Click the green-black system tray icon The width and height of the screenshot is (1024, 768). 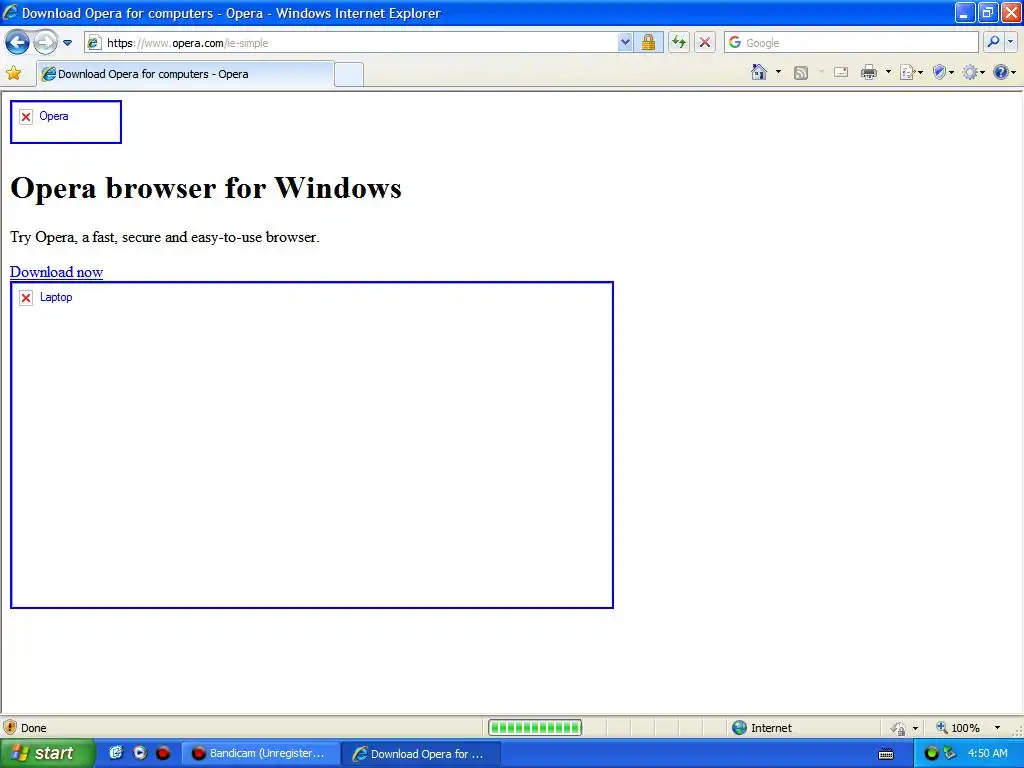tap(931, 754)
